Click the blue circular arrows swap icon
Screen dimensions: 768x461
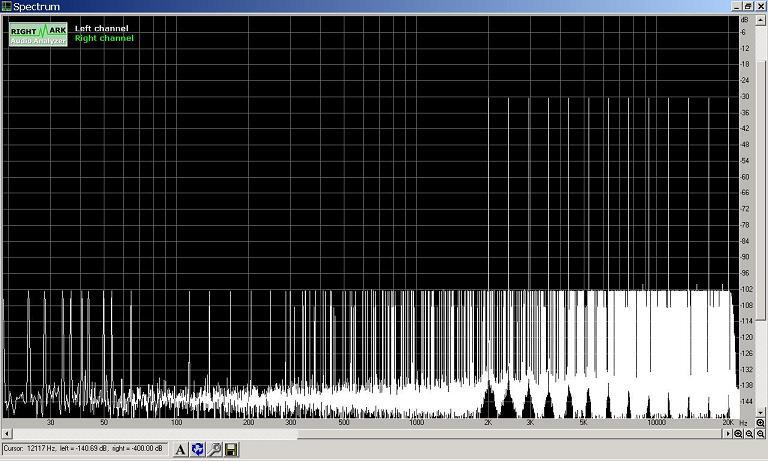click(x=197, y=450)
